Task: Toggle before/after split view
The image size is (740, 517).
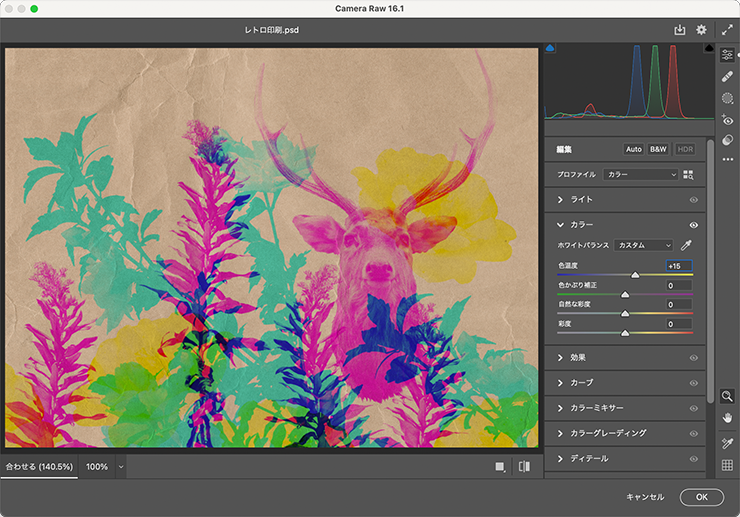Action: [x=524, y=467]
